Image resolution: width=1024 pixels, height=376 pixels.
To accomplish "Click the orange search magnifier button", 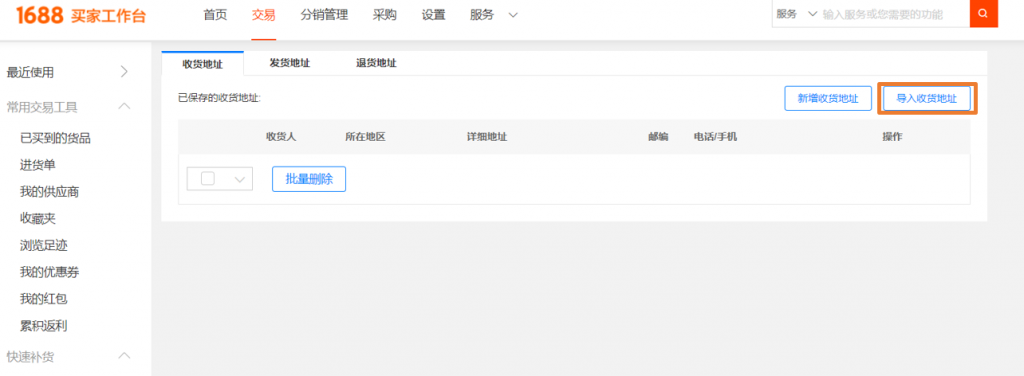I will (x=984, y=14).
